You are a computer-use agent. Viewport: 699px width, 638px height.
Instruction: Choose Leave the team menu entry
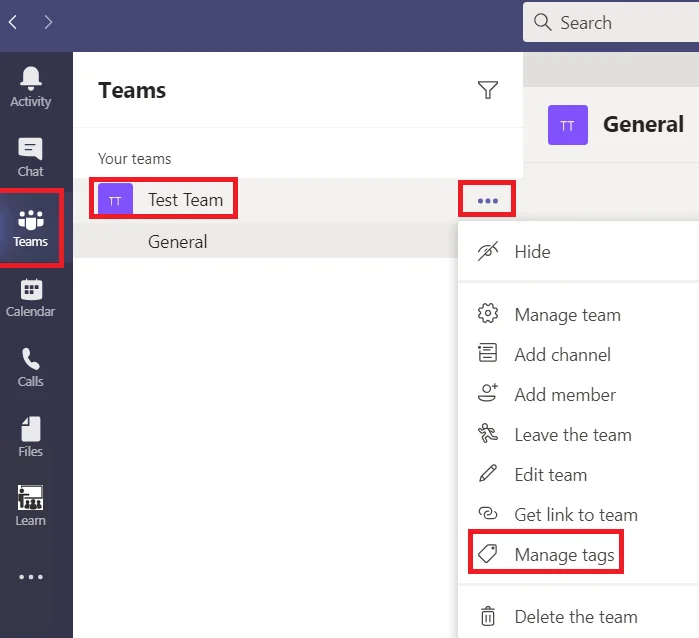(579, 435)
